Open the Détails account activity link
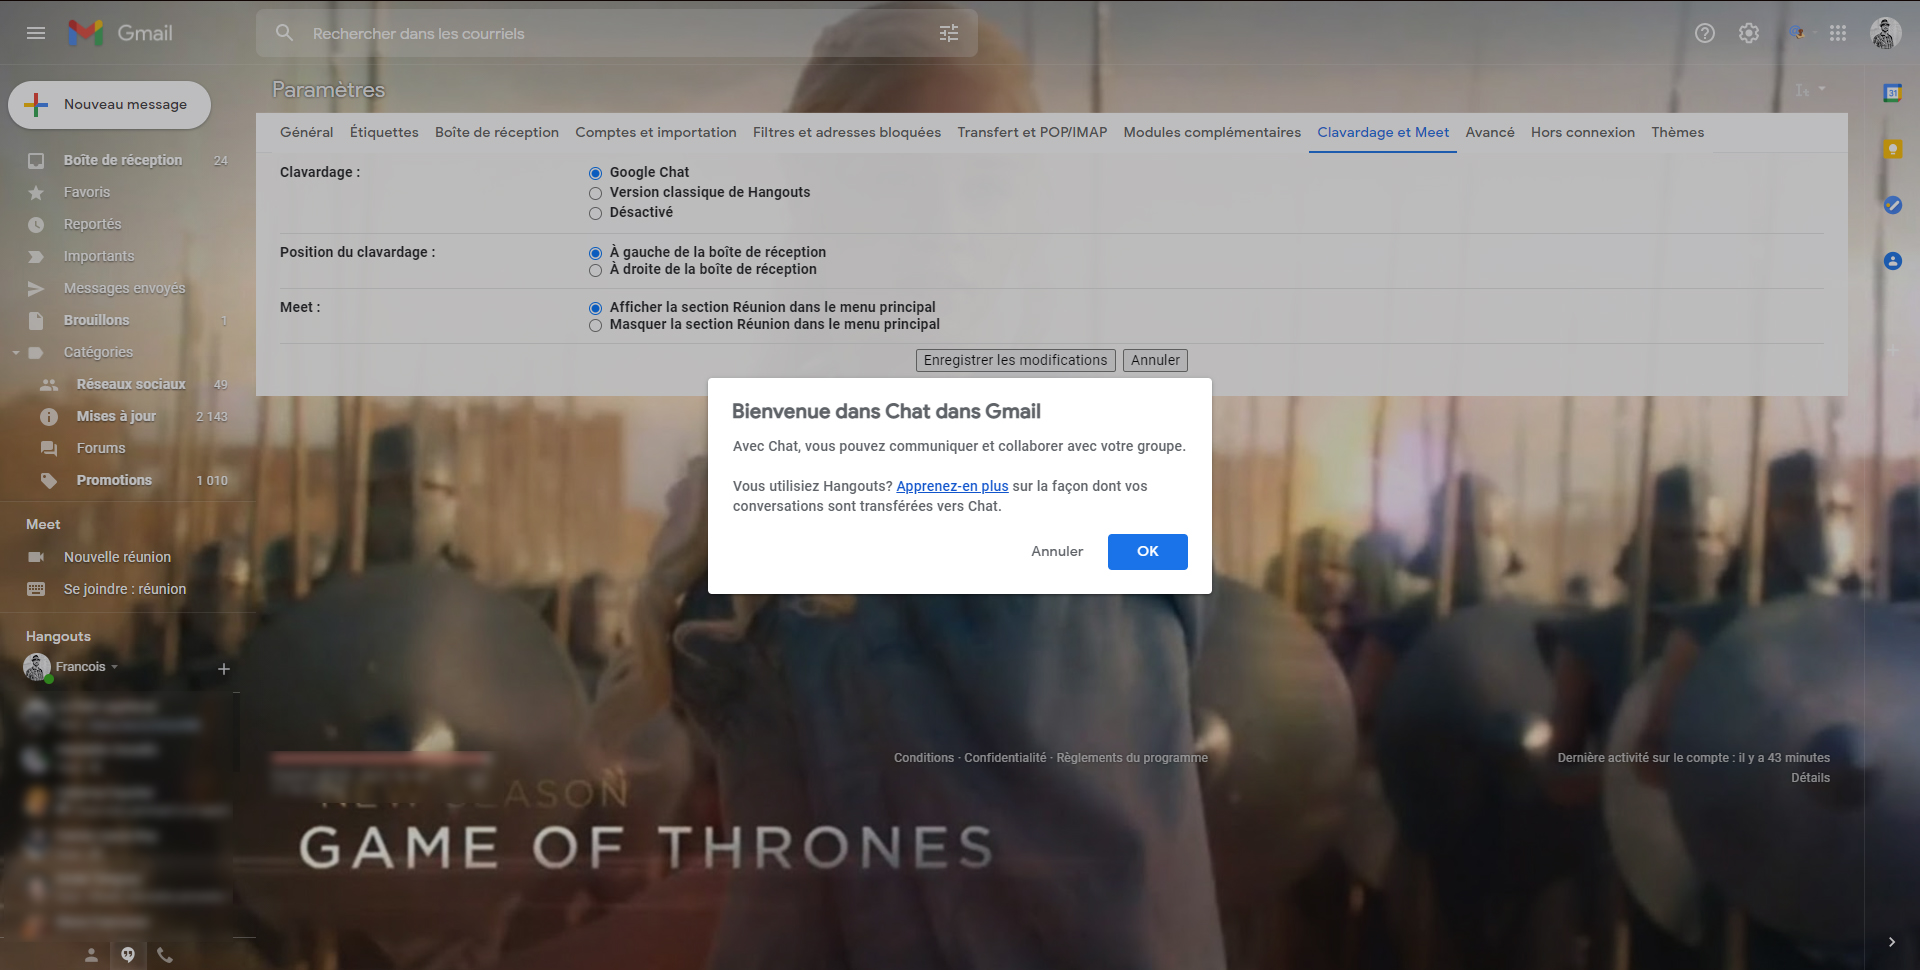The height and width of the screenshot is (970, 1920). pyautogui.click(x=1810, y=778)
